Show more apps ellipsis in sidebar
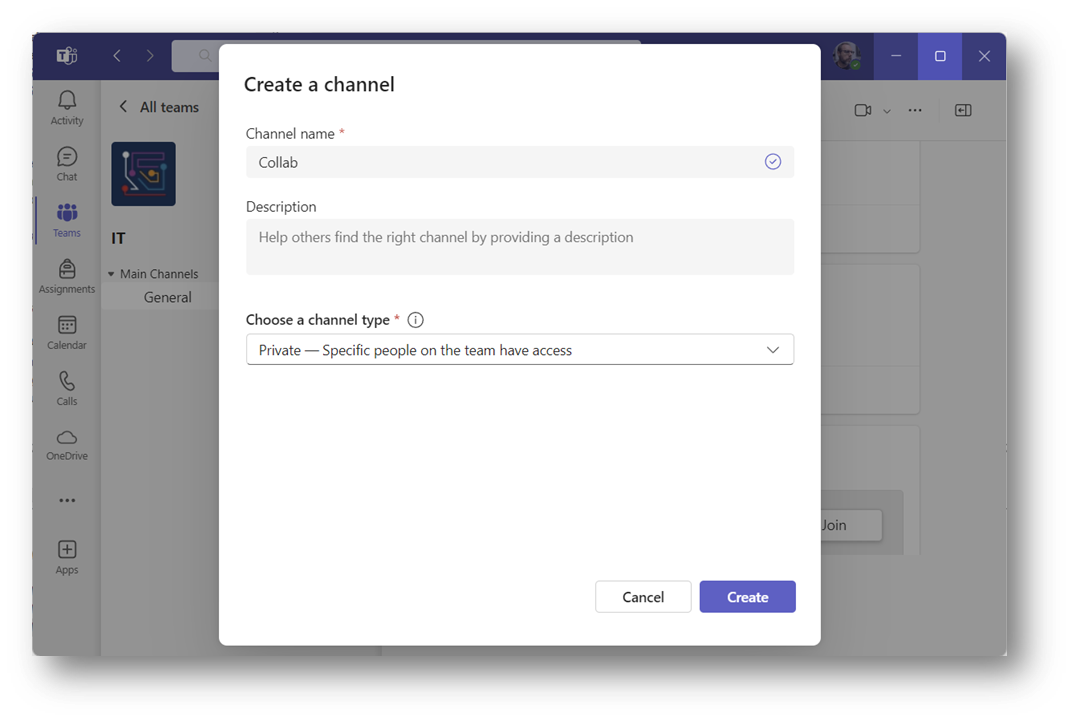Viewport: 1072px width, 721px height. click(x=67, y=500)
